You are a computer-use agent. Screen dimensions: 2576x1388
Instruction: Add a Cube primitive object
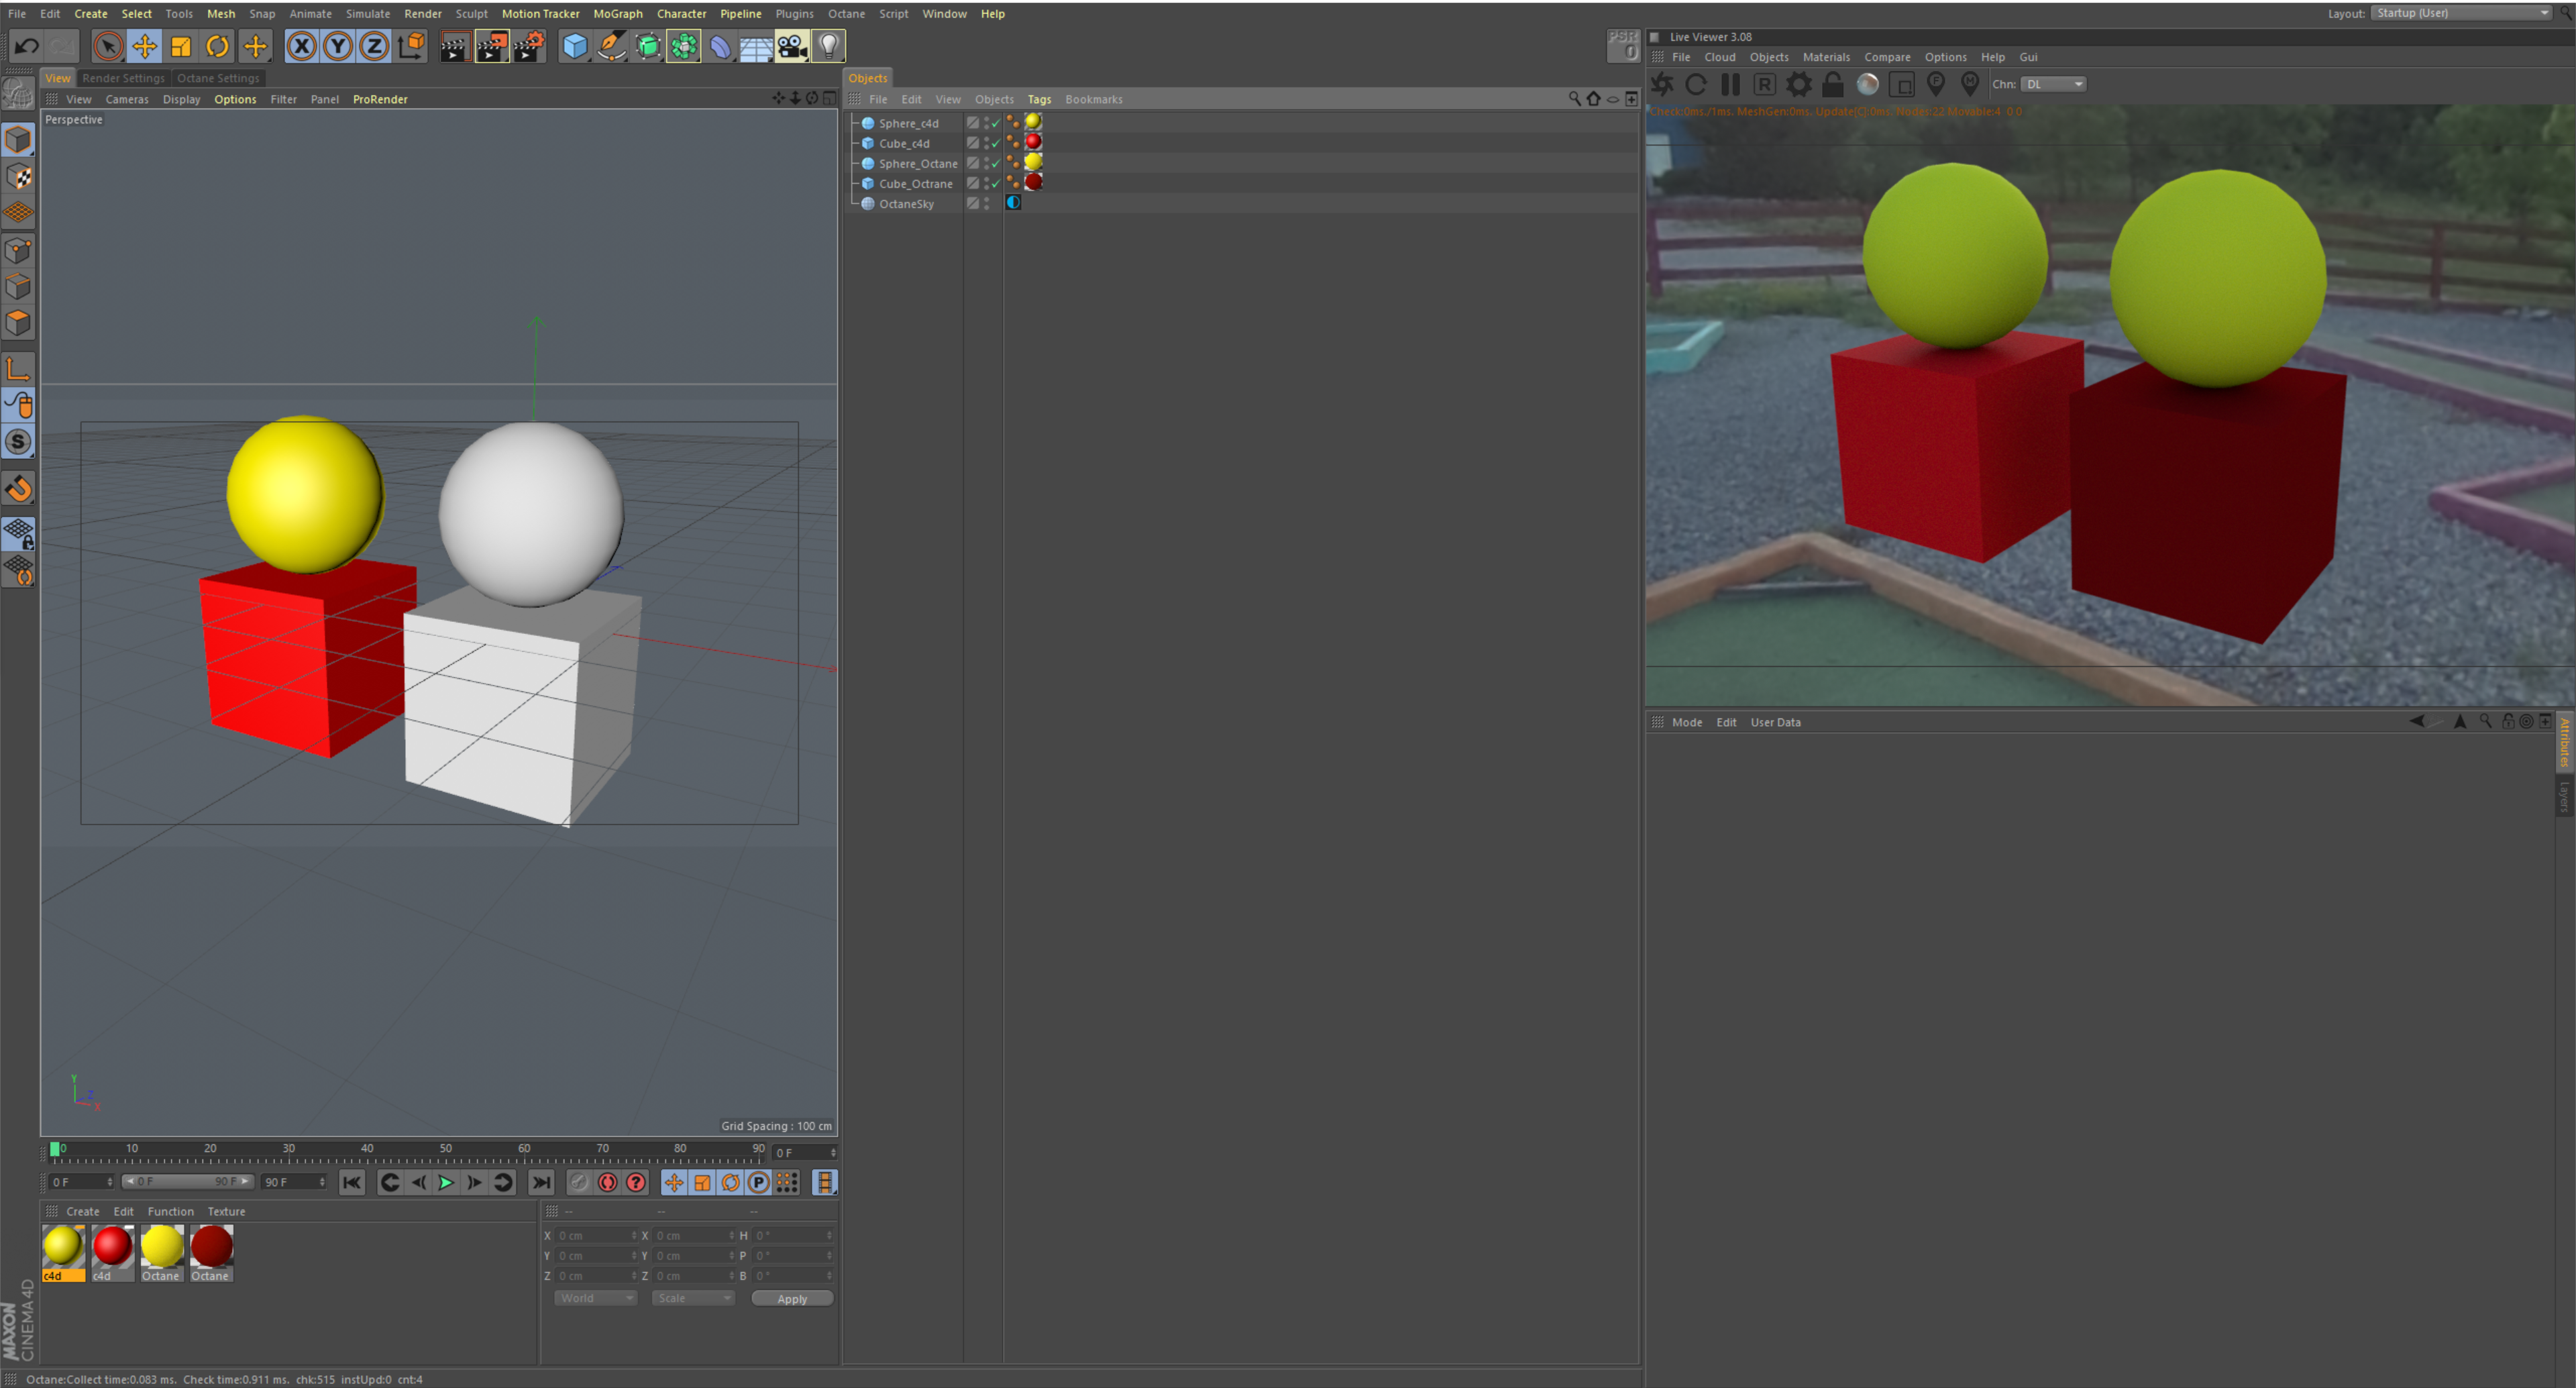tap(575, 46)
